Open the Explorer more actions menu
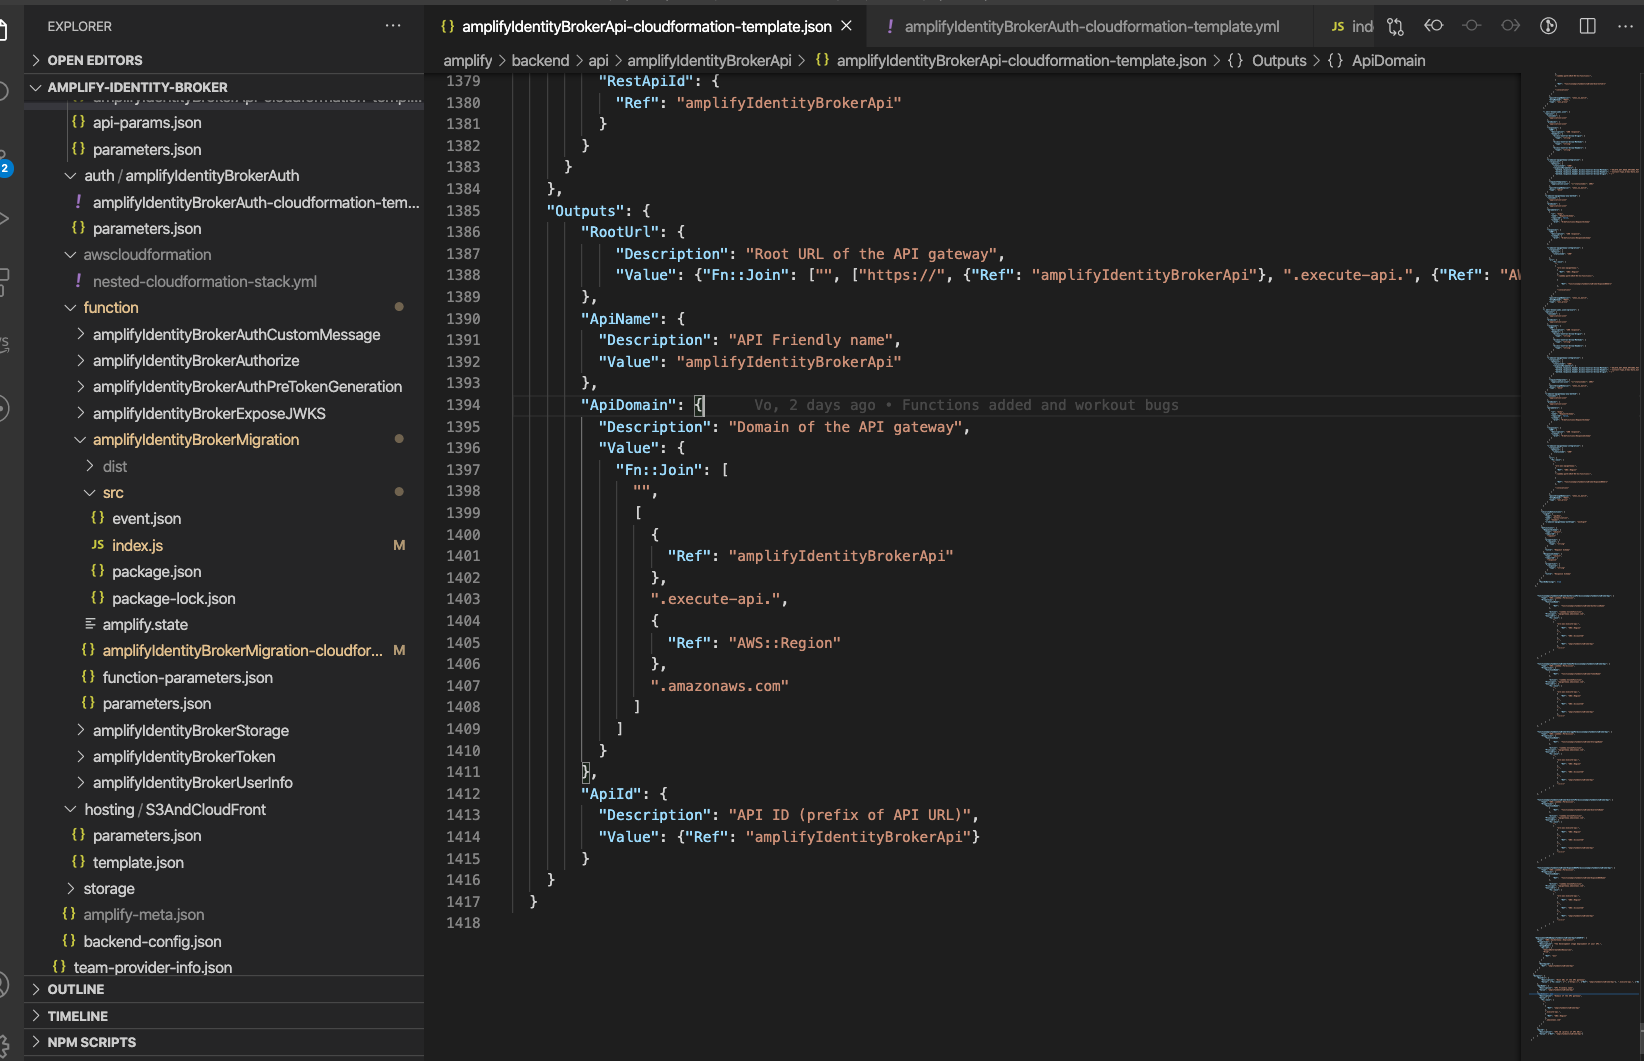Image resolution: width=1644 pixels, height=1061 pixels. 393,26
